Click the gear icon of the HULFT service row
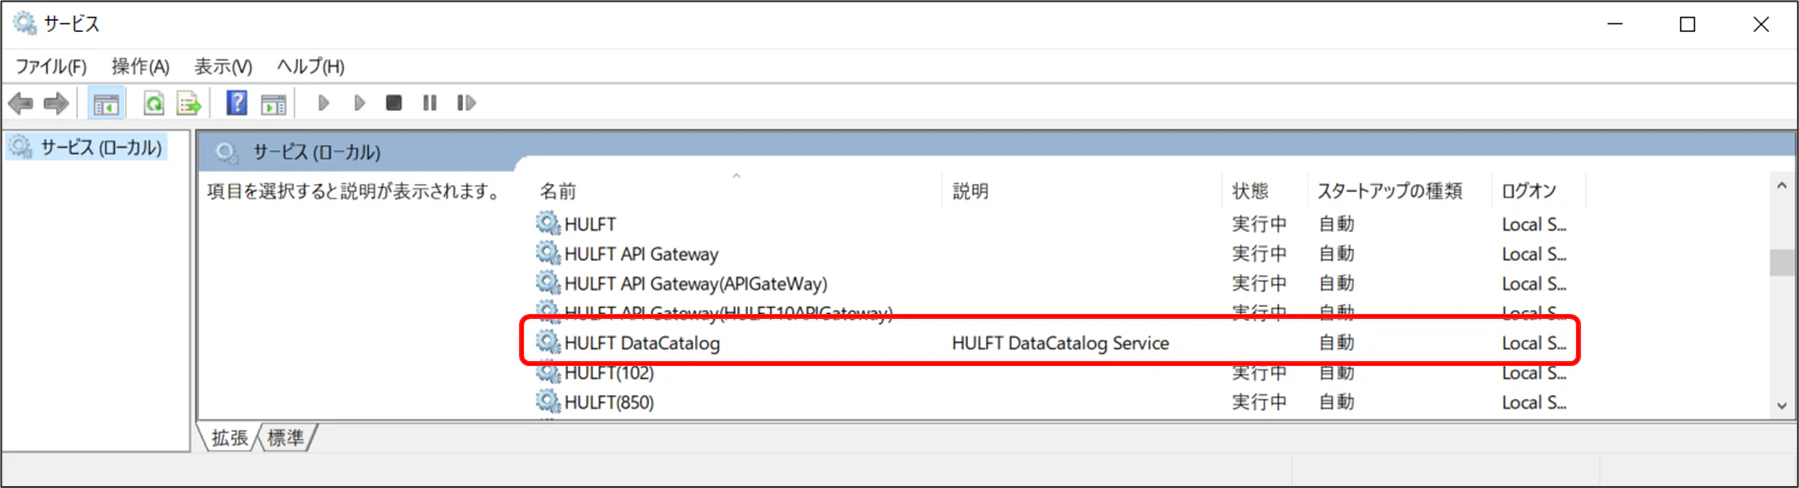1799x488 pixels. (x=548, y=223)
